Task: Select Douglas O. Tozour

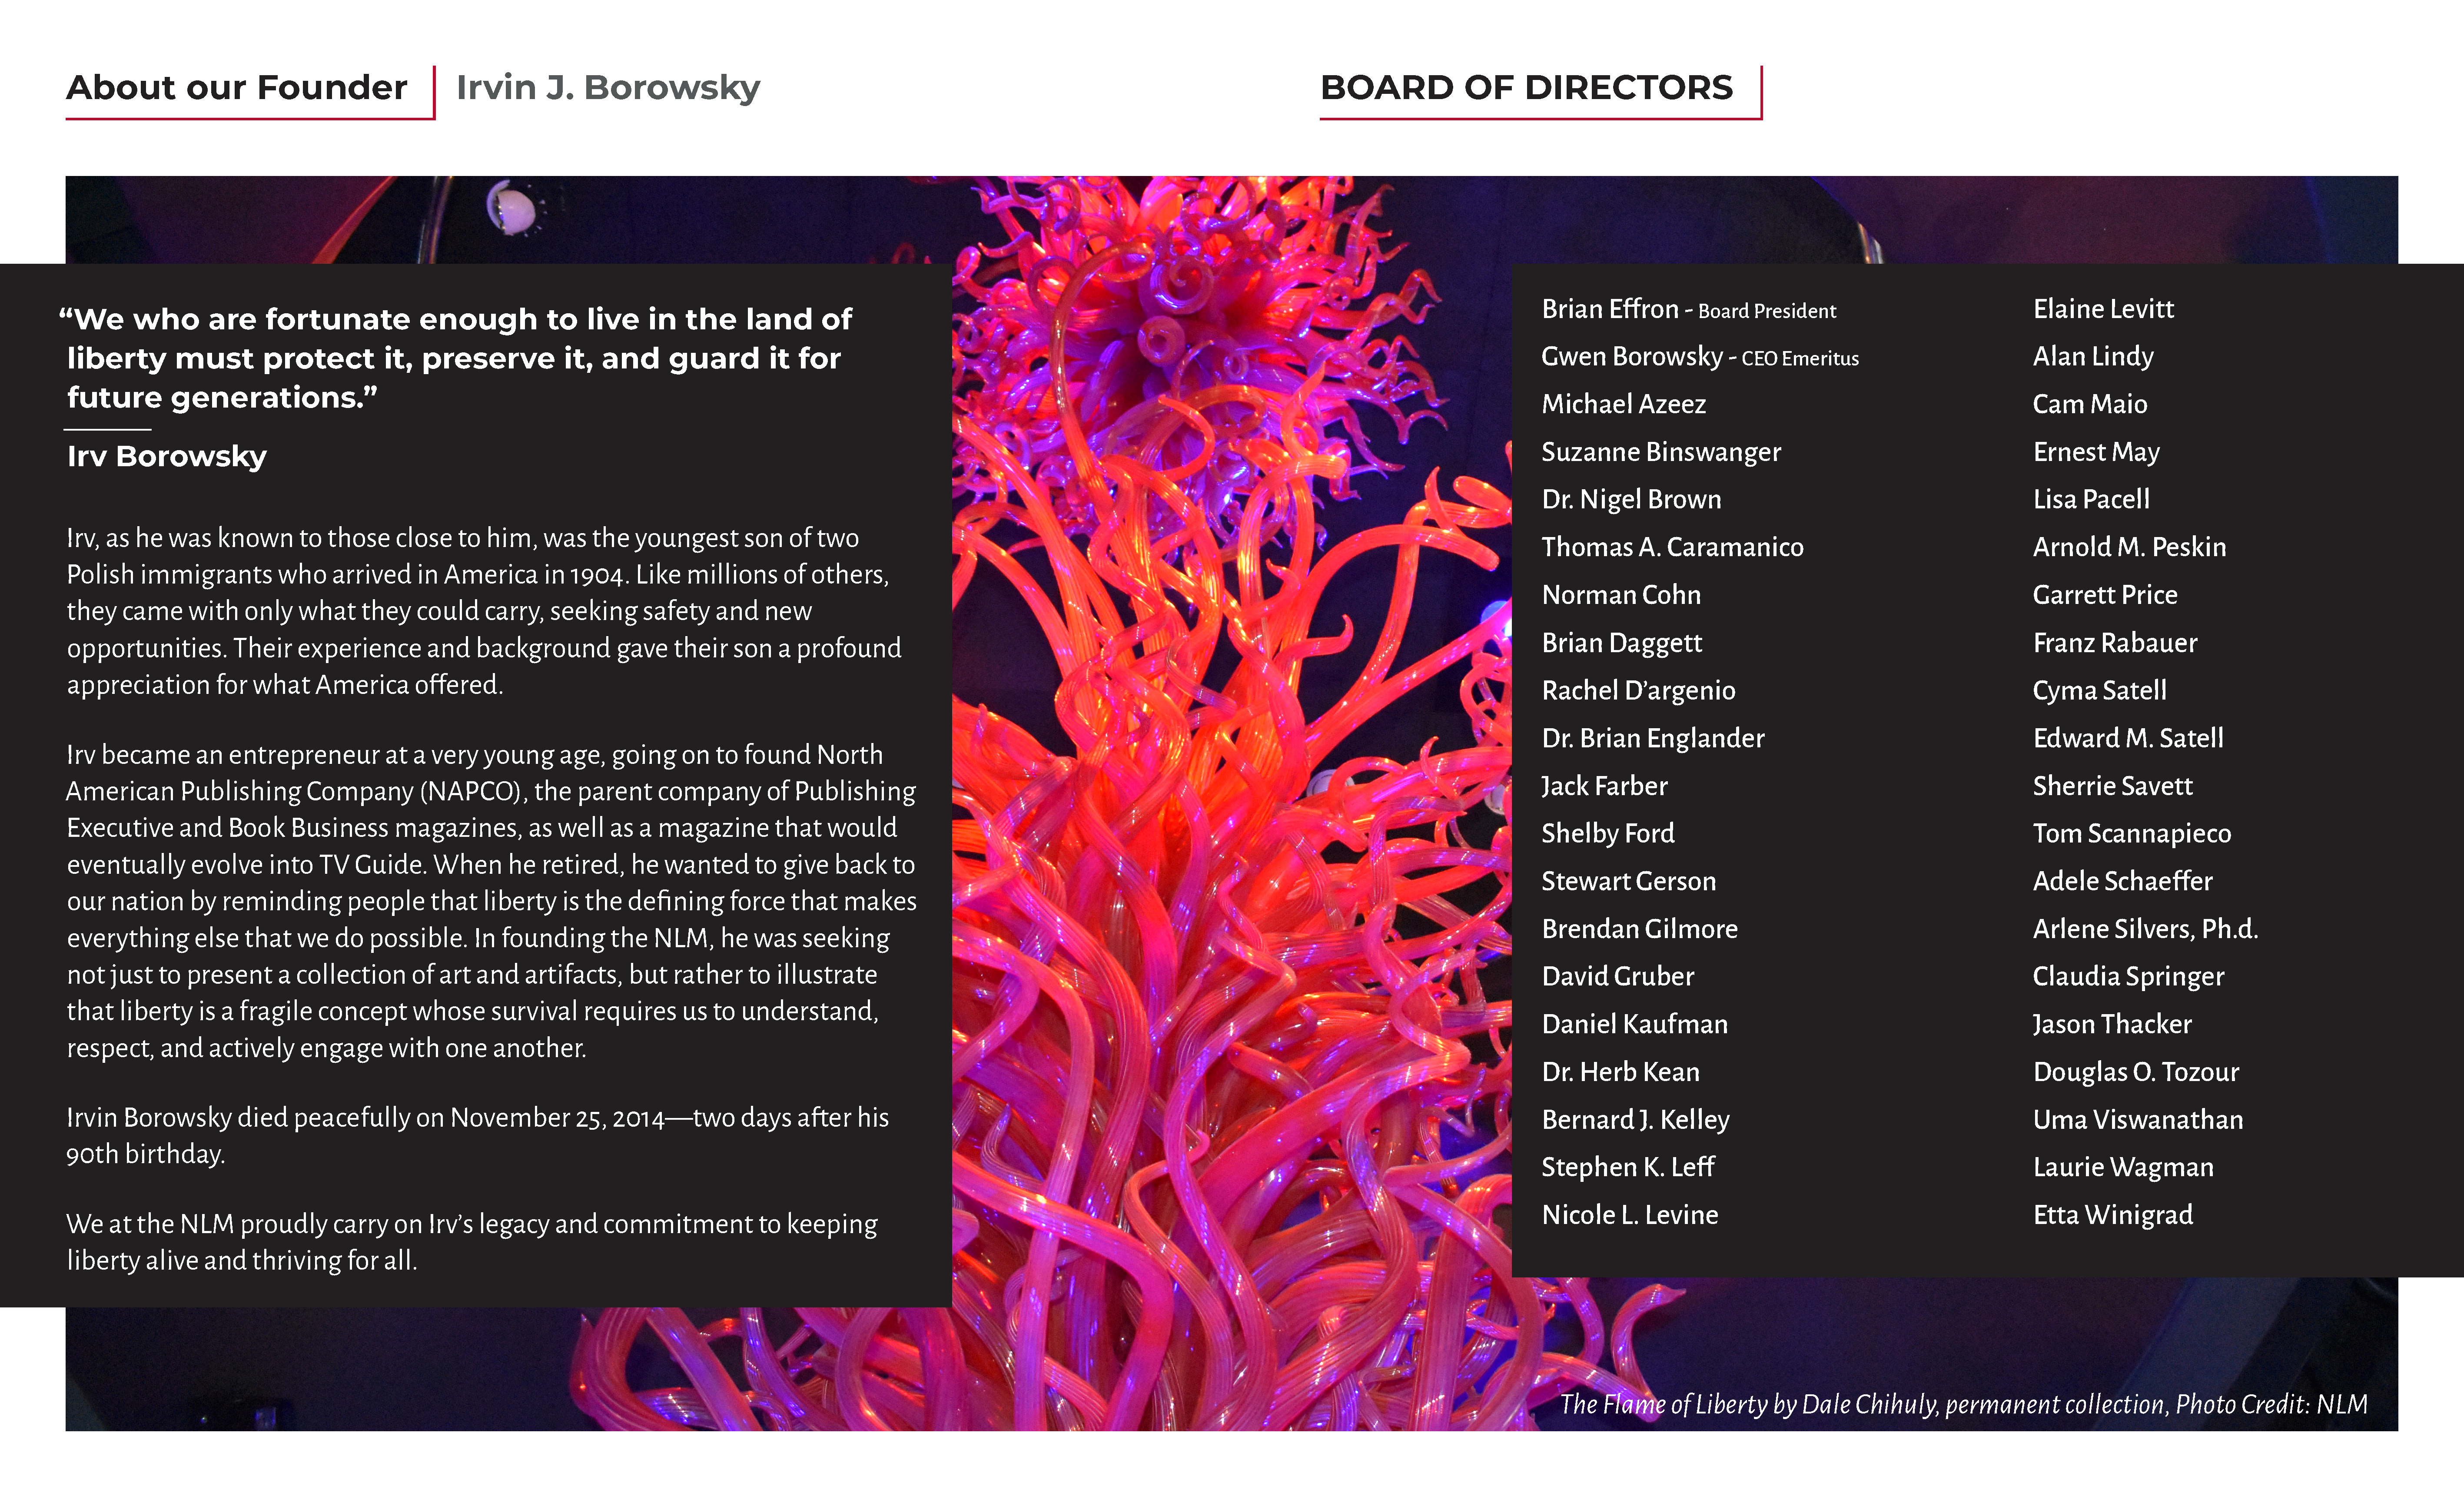Action: point(2136,1072)
